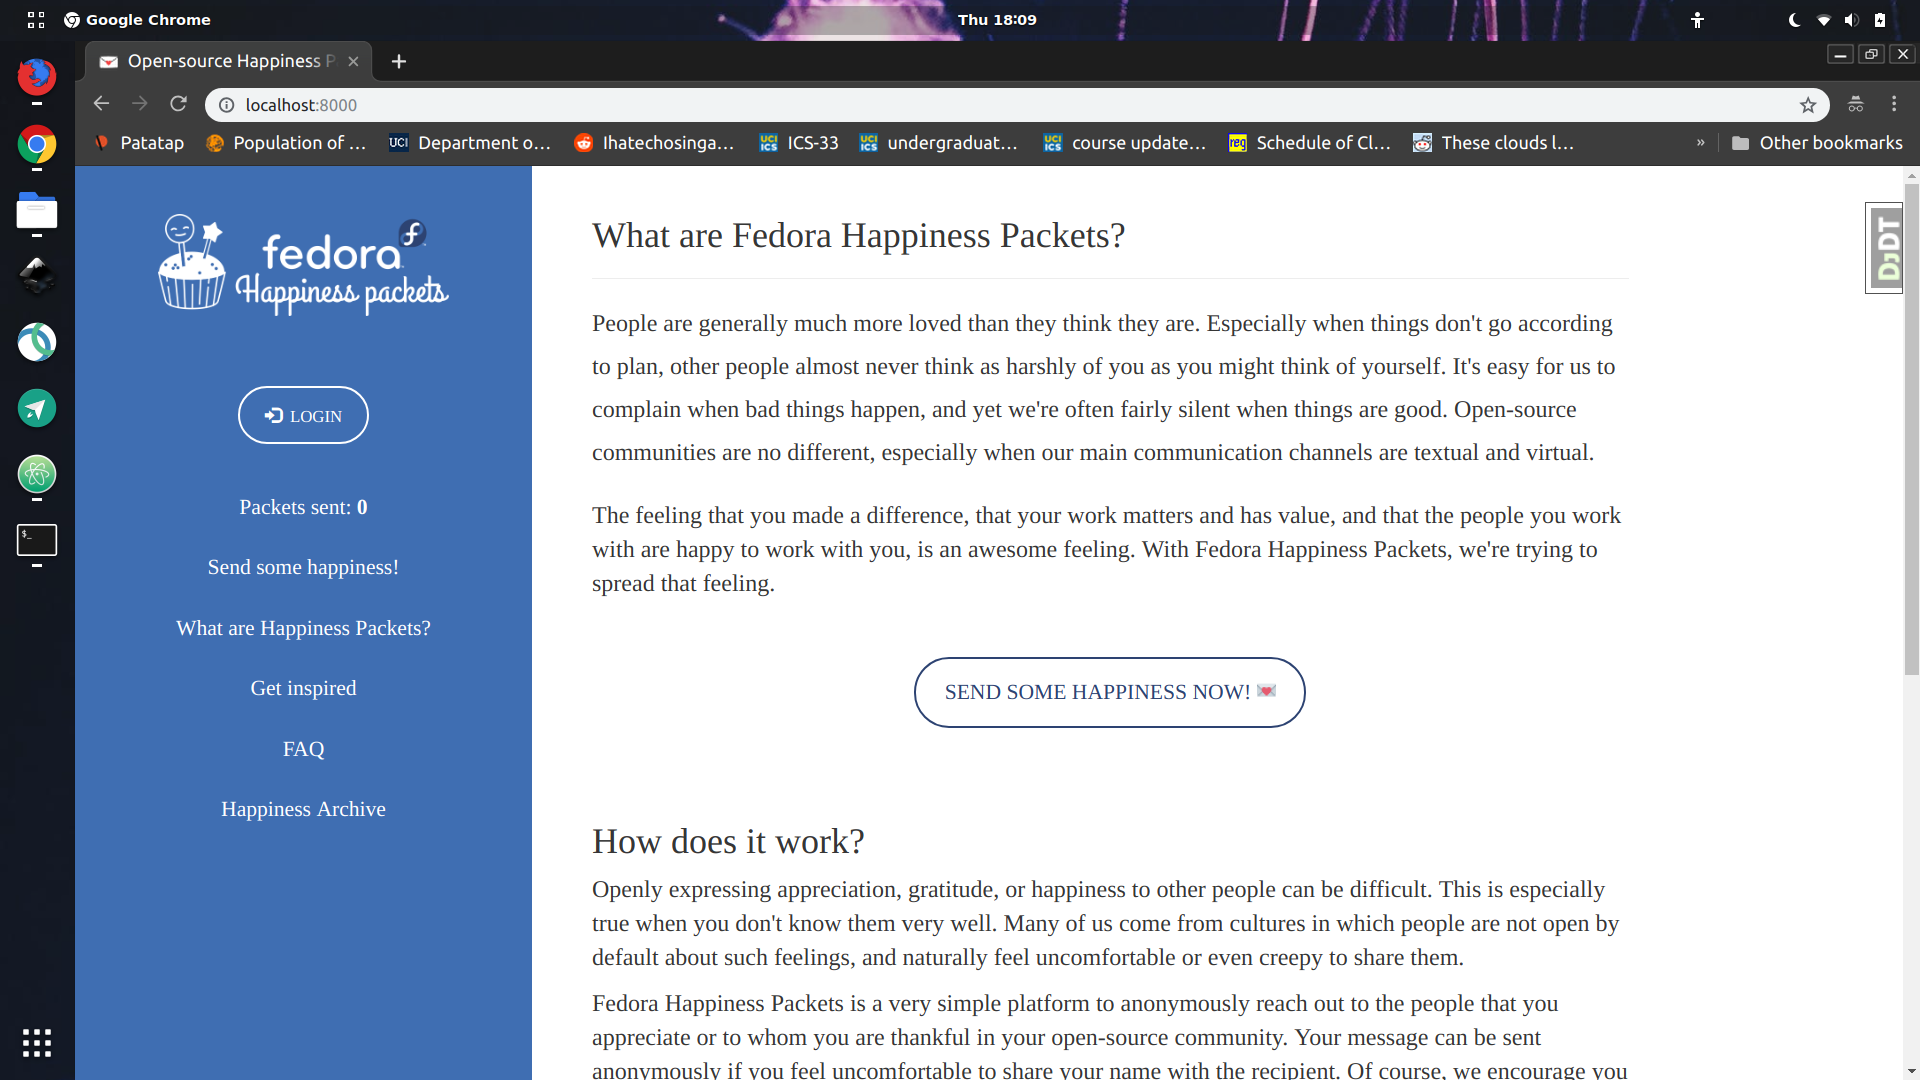The image size is (1920, 1080).
Task: Open the accessibility menu in top bar
Action: pyautogui.click(x=1697, y=20)
